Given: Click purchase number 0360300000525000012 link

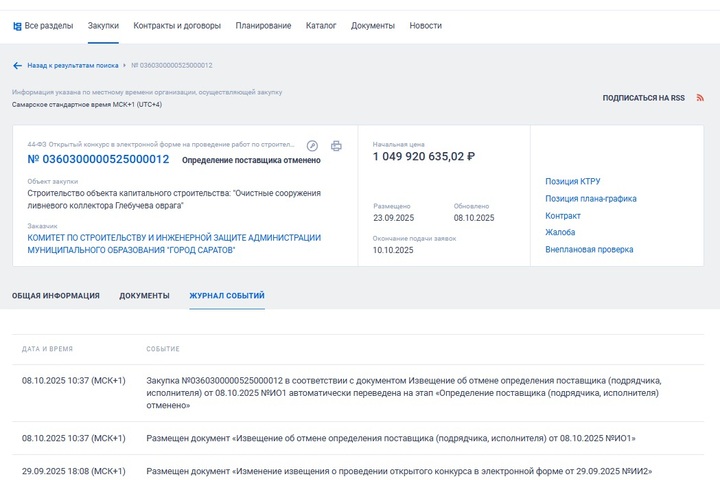Looking at the screenshot, I should click(98, 160).
